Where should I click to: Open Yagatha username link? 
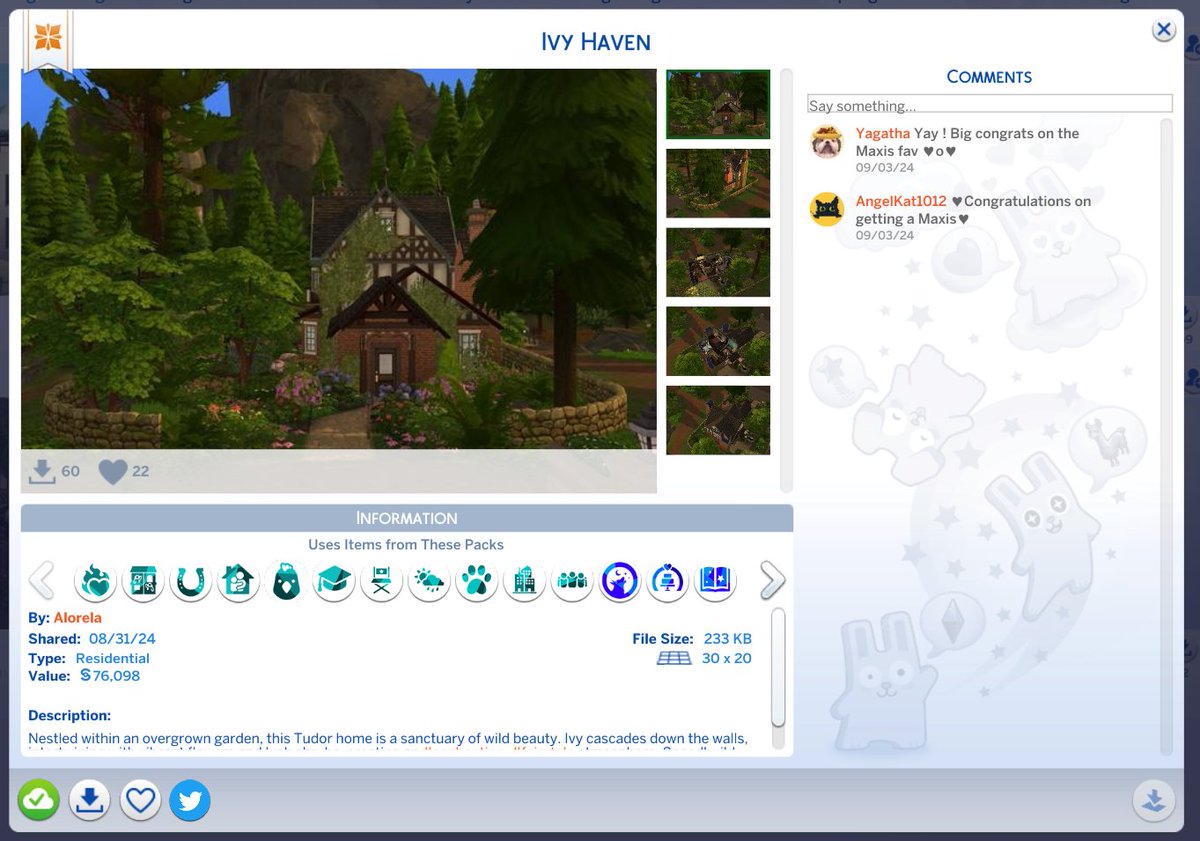click(883, 133)
